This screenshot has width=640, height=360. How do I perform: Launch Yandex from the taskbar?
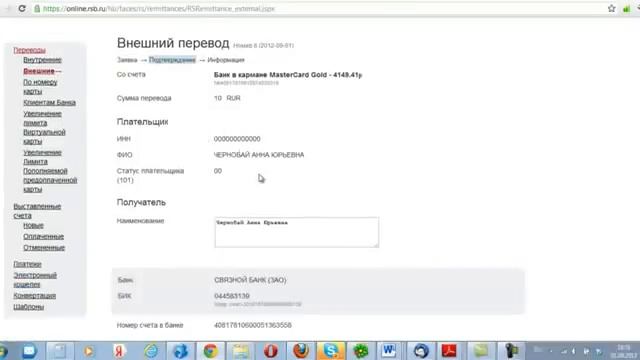coord(119,351)
